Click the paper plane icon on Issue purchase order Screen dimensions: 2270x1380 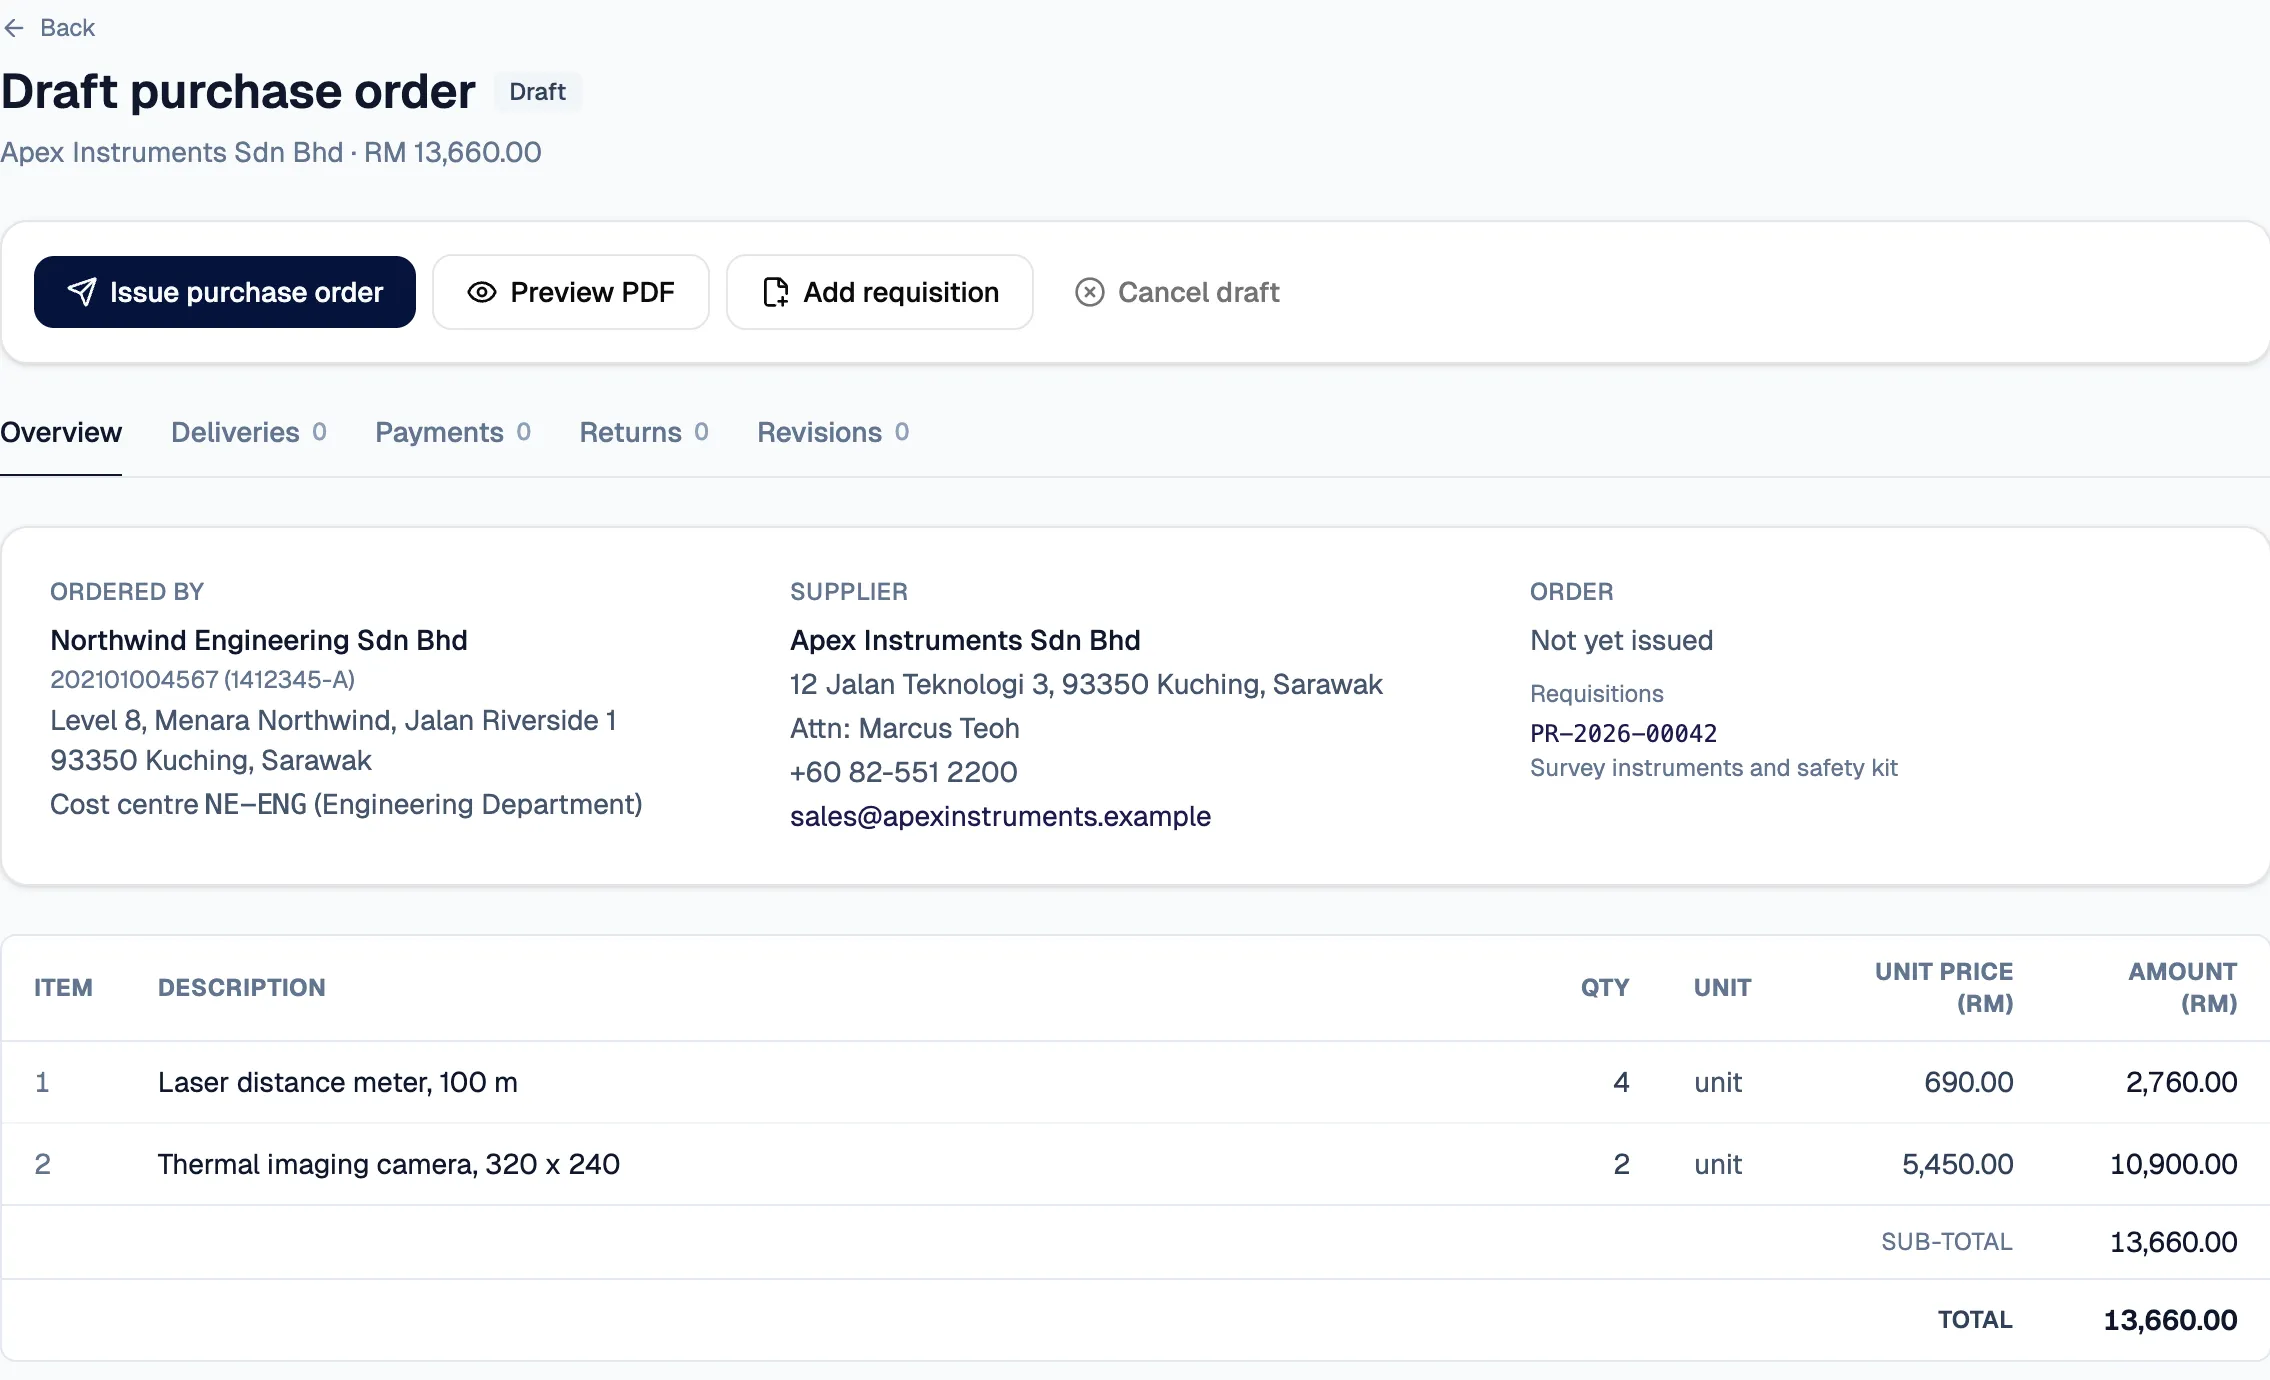[82, 292]
